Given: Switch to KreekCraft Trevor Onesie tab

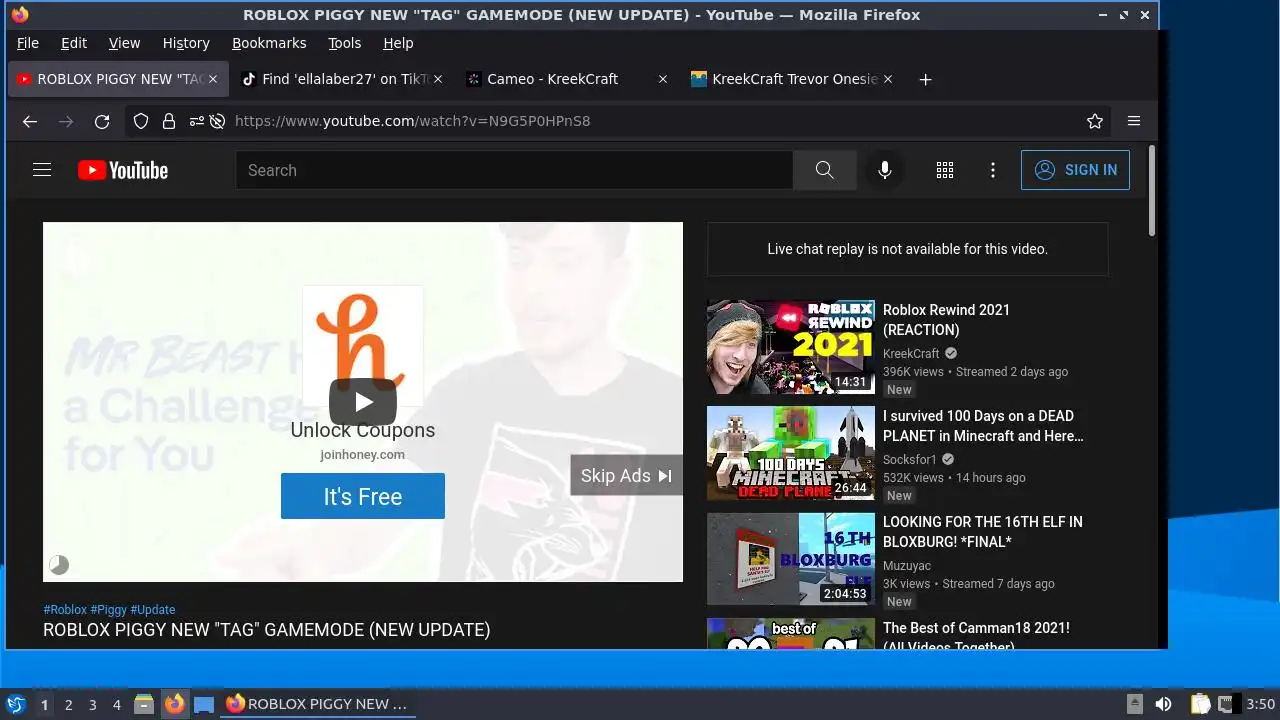Looking at the screenshot, I should point(790,79).
